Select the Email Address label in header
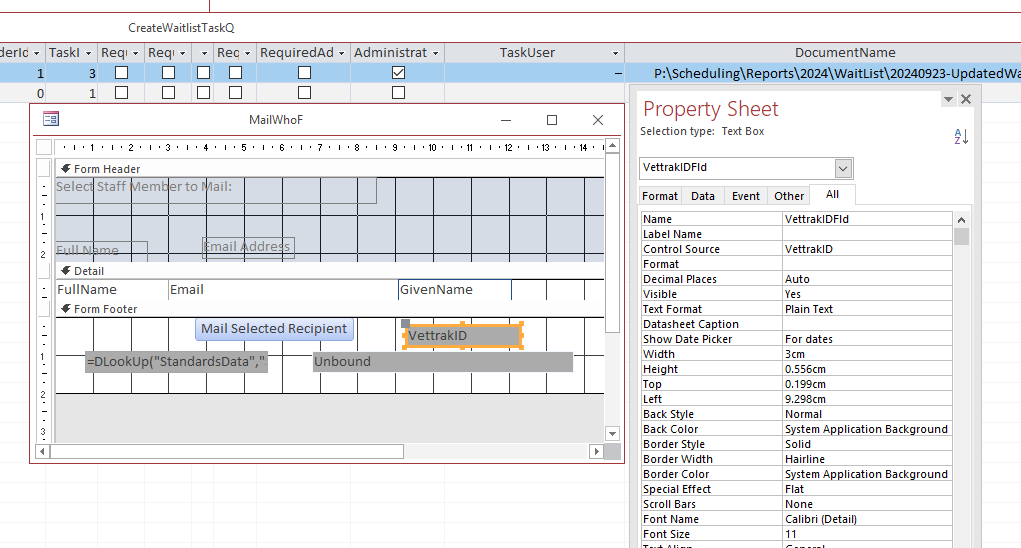This screenshot has width=1021, height=548. tap(248, 247)
